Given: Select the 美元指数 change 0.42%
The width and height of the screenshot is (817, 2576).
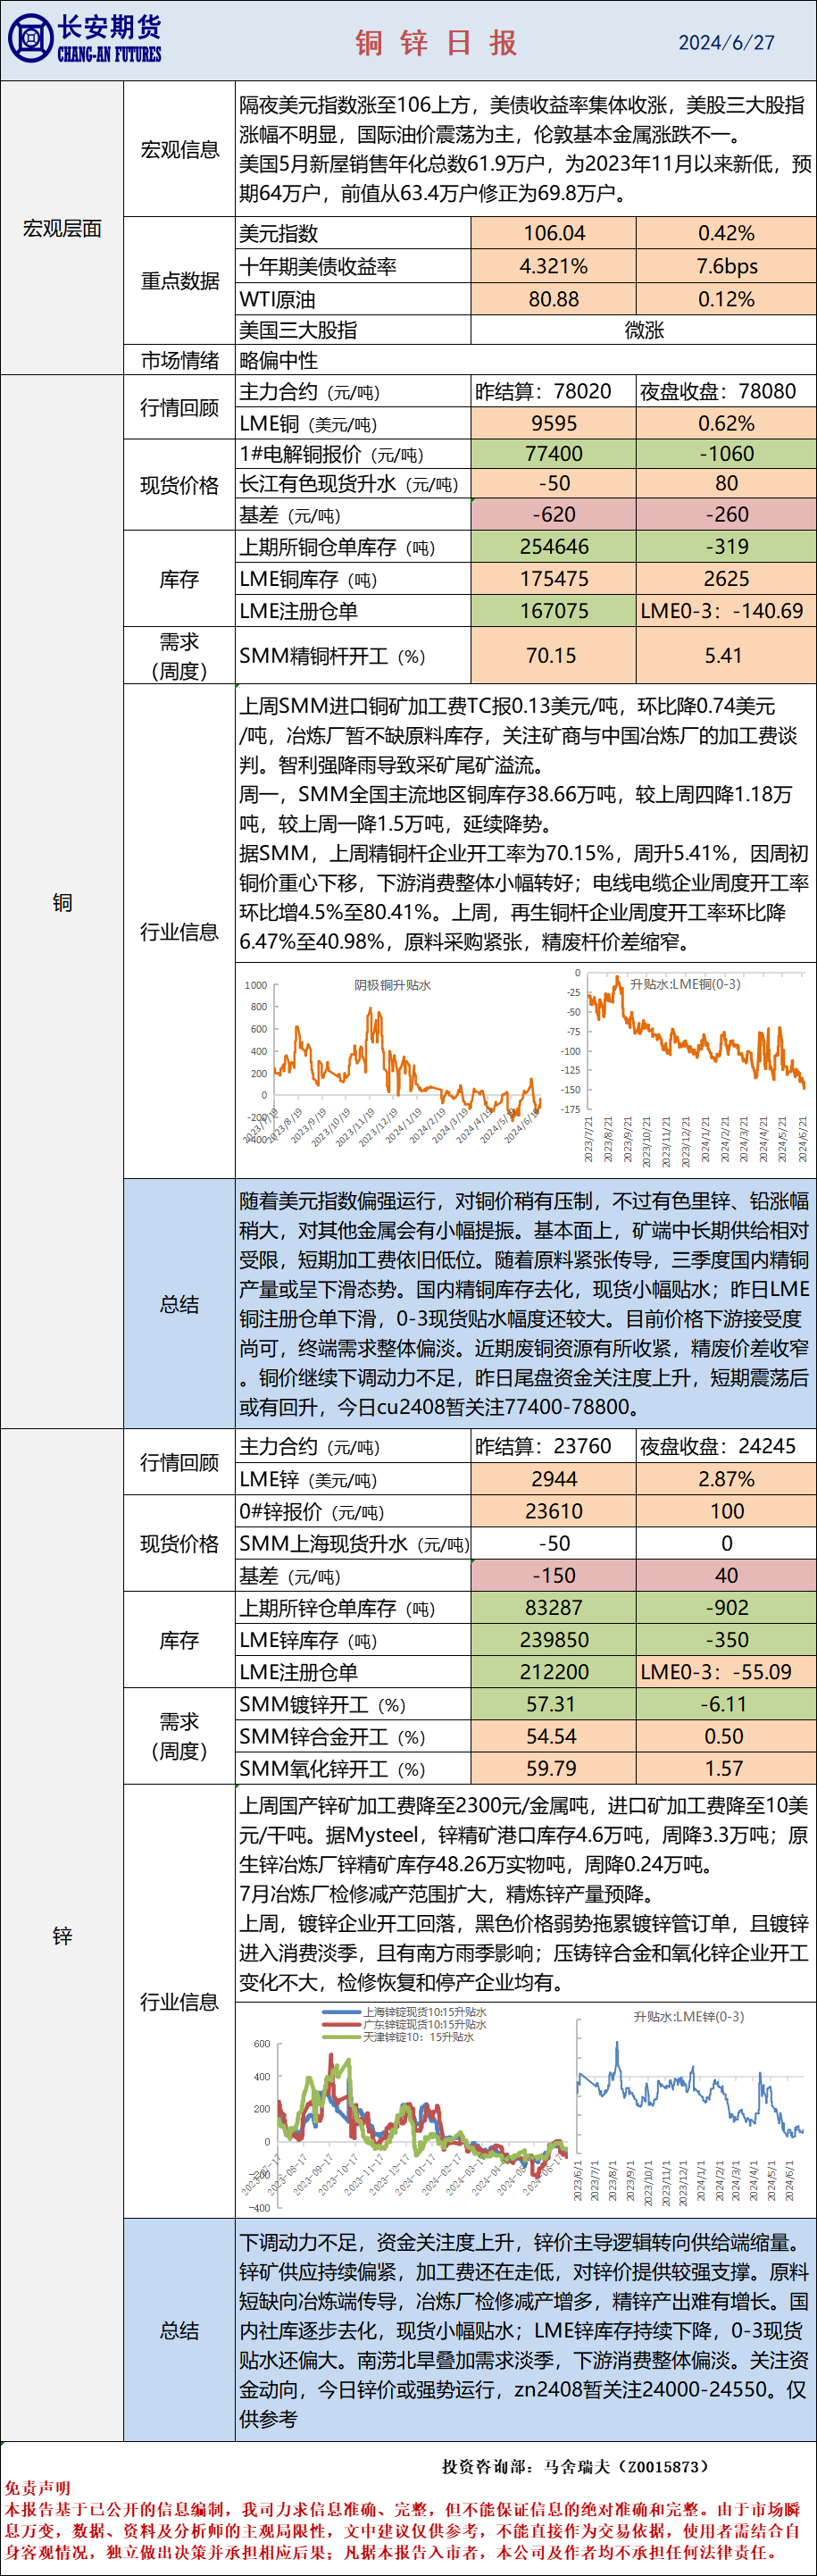Looking at the screenshot, I should click(x=726, y=233).
